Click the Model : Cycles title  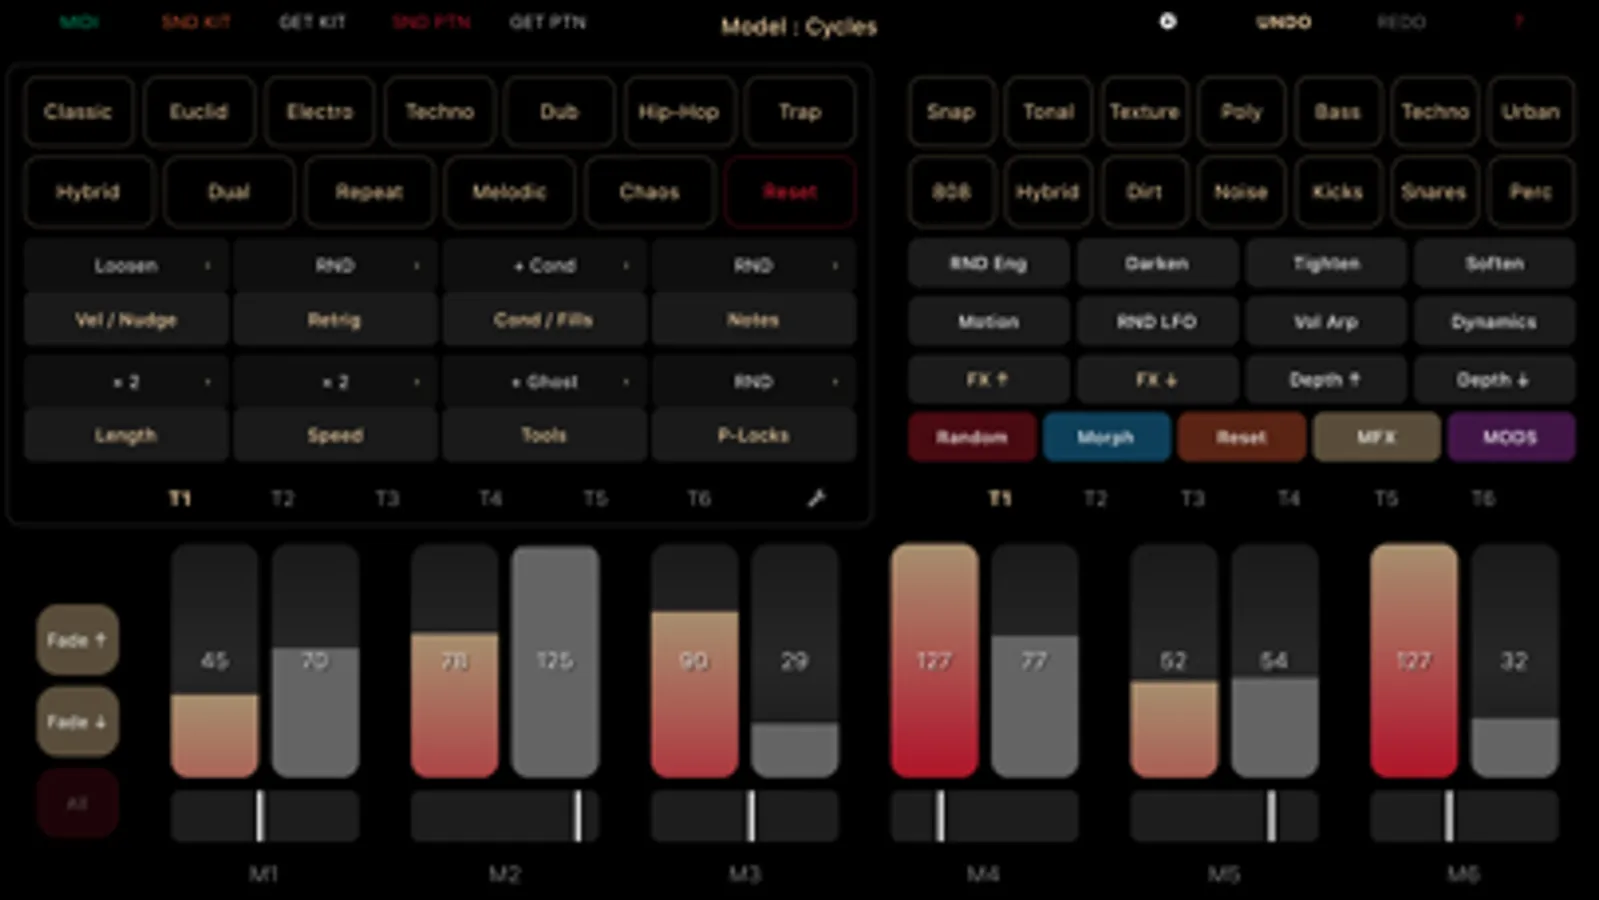(x=799, y=27)
